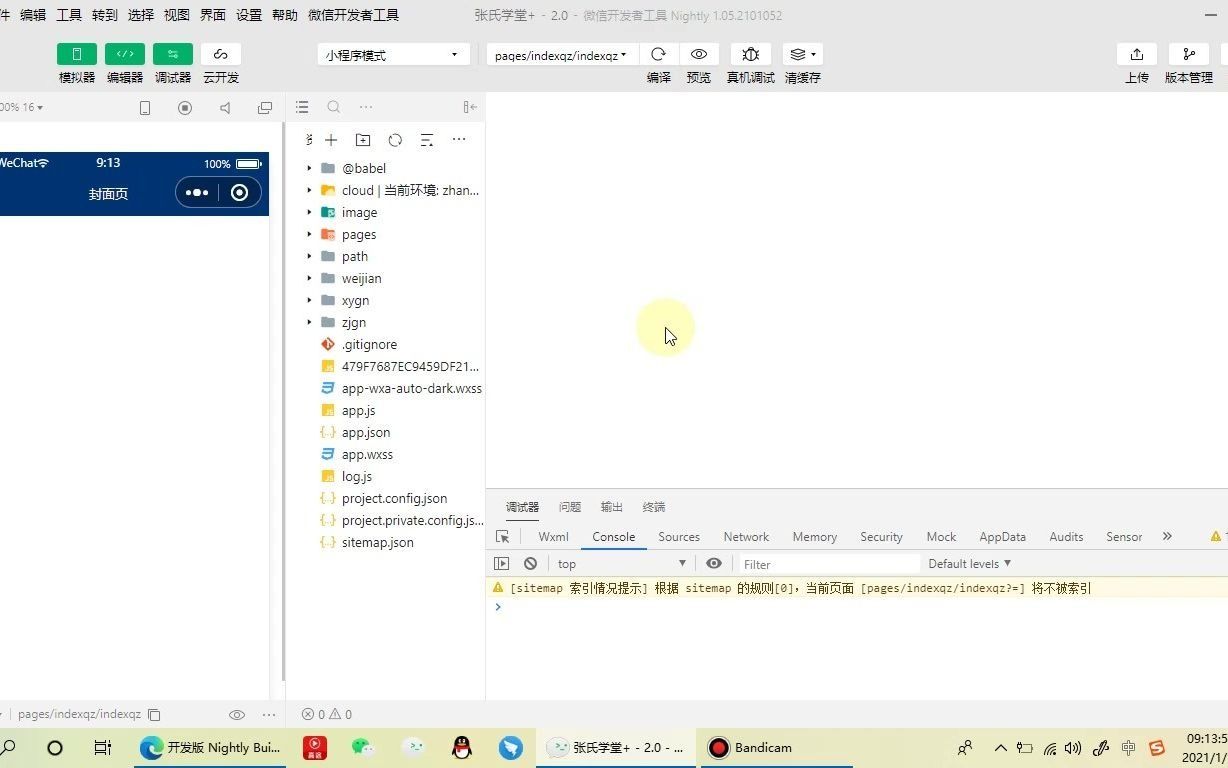Open Default levels dropdown
1228x768 pixels.
969,564
